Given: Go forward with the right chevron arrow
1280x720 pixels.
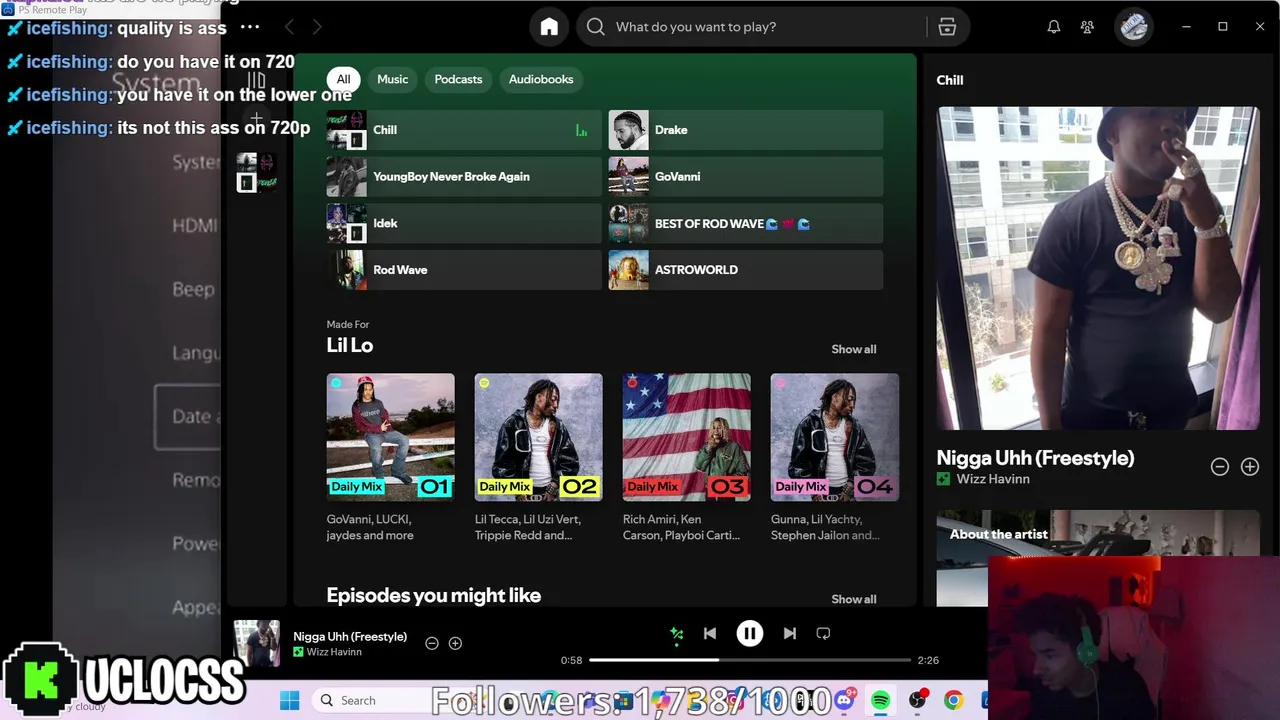Looking at the screenshot, I should point(317,27).
